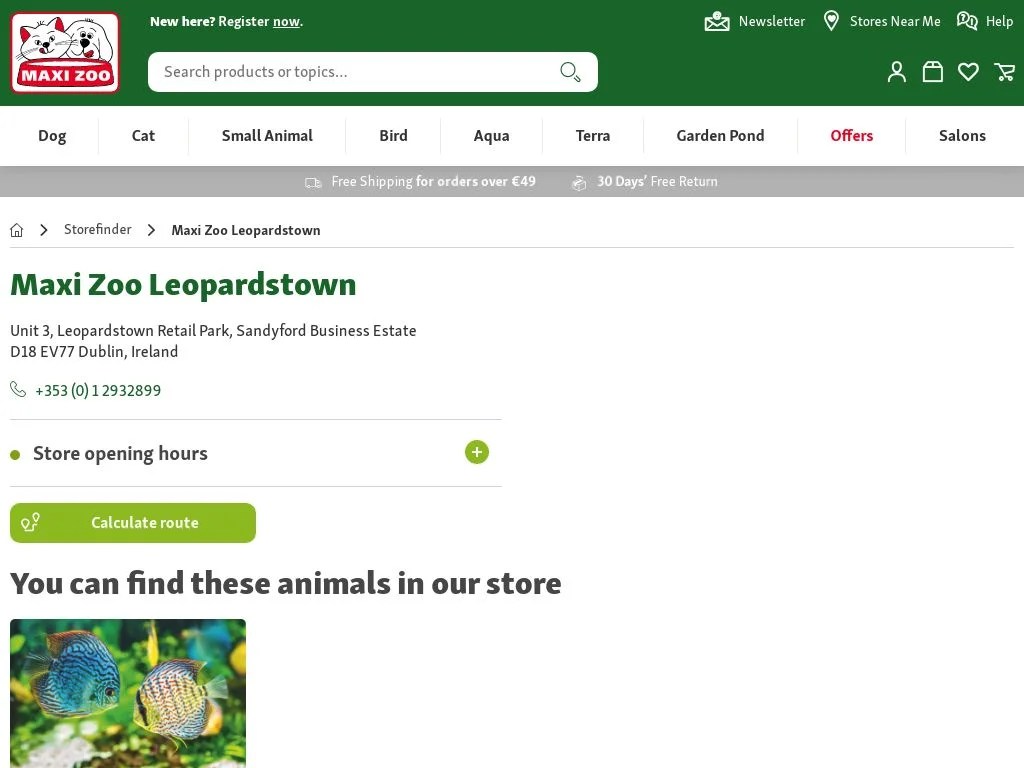Image resolution: width=1024 pixels, height=768 pixels.
Task: Follow the Register now link
Action: (285, 21)
